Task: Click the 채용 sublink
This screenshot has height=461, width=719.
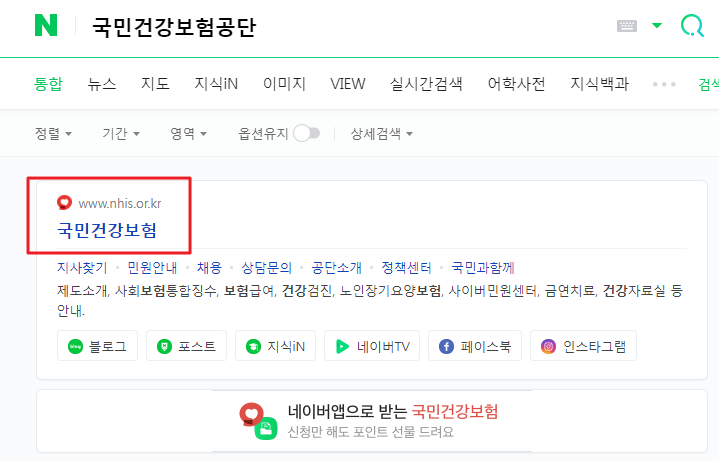Action: [x=210, y=267]
